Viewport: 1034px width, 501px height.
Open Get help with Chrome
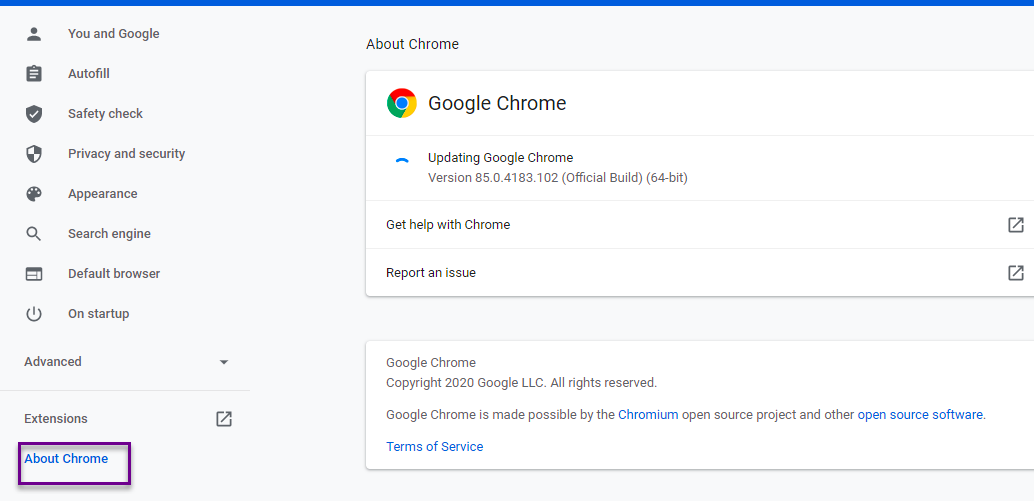pyautogui.click(x=448, y=225)
